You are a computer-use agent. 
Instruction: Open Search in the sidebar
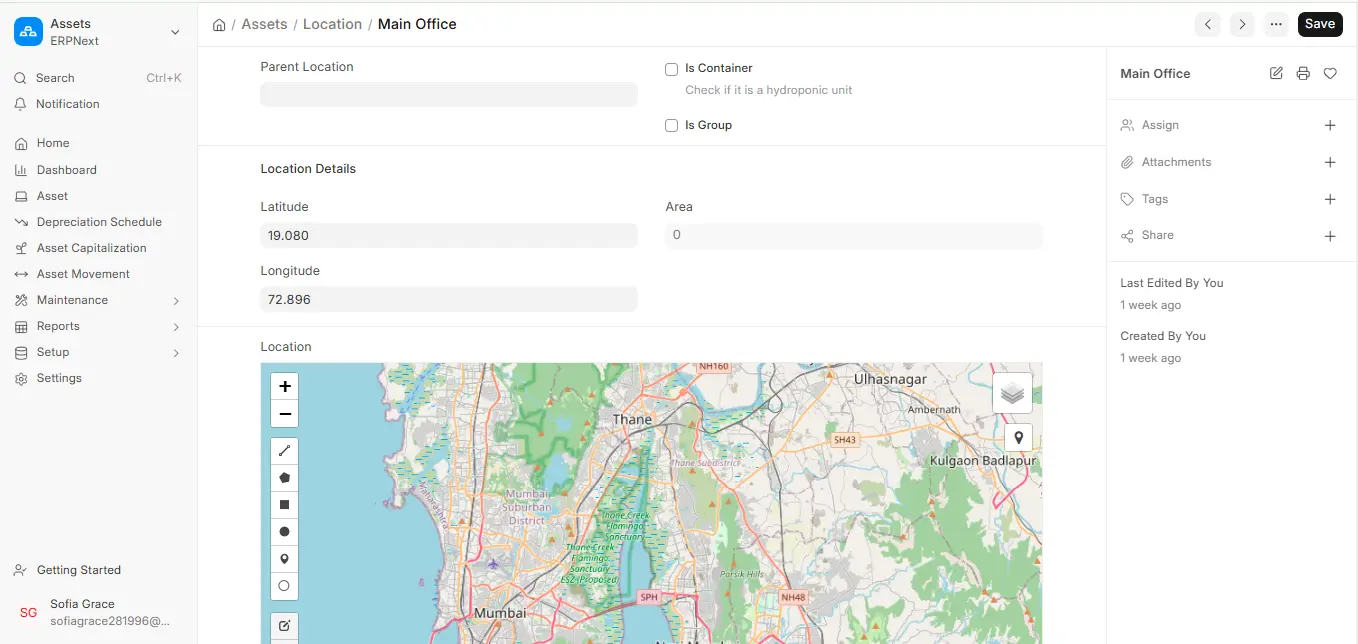point(98,78)
